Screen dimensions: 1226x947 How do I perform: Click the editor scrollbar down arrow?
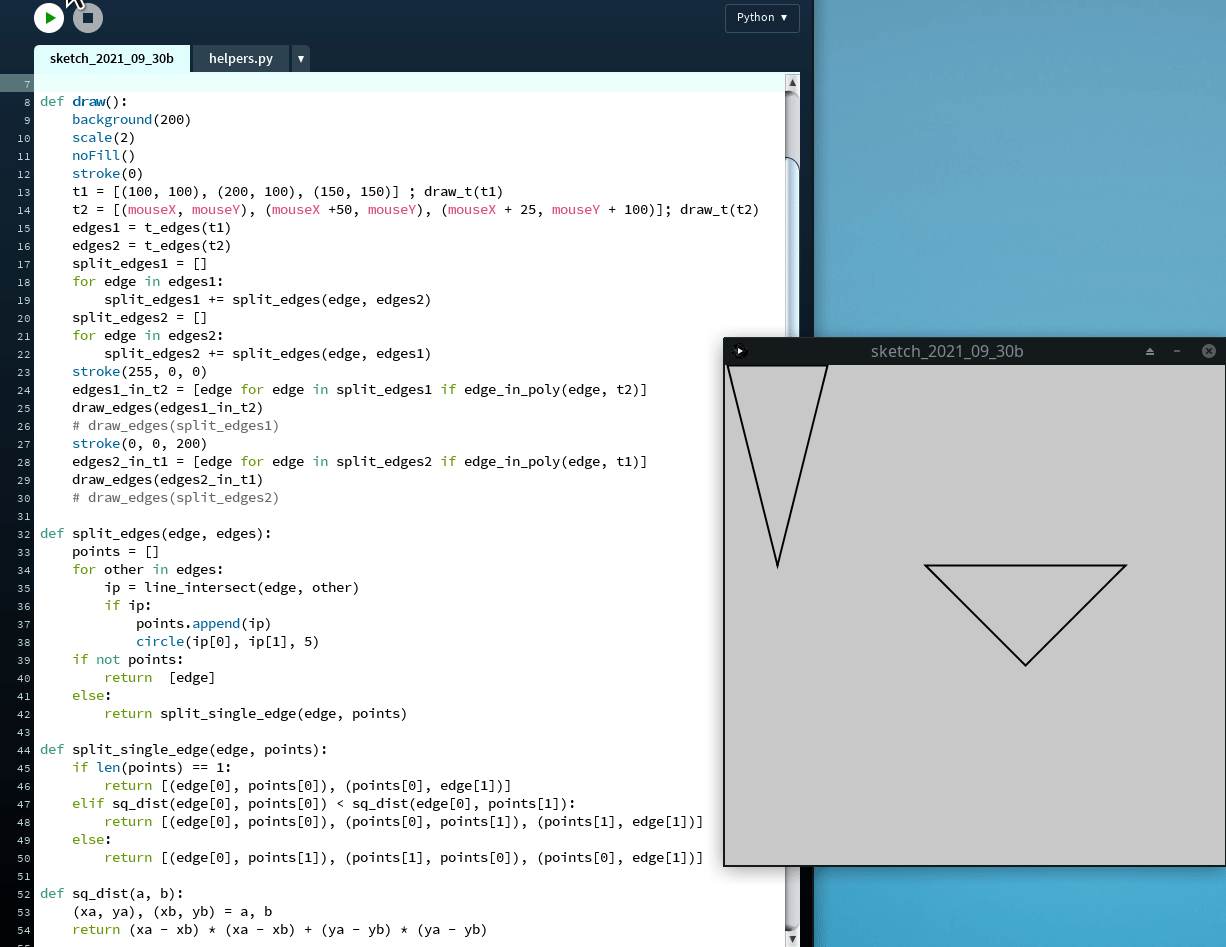792,939
